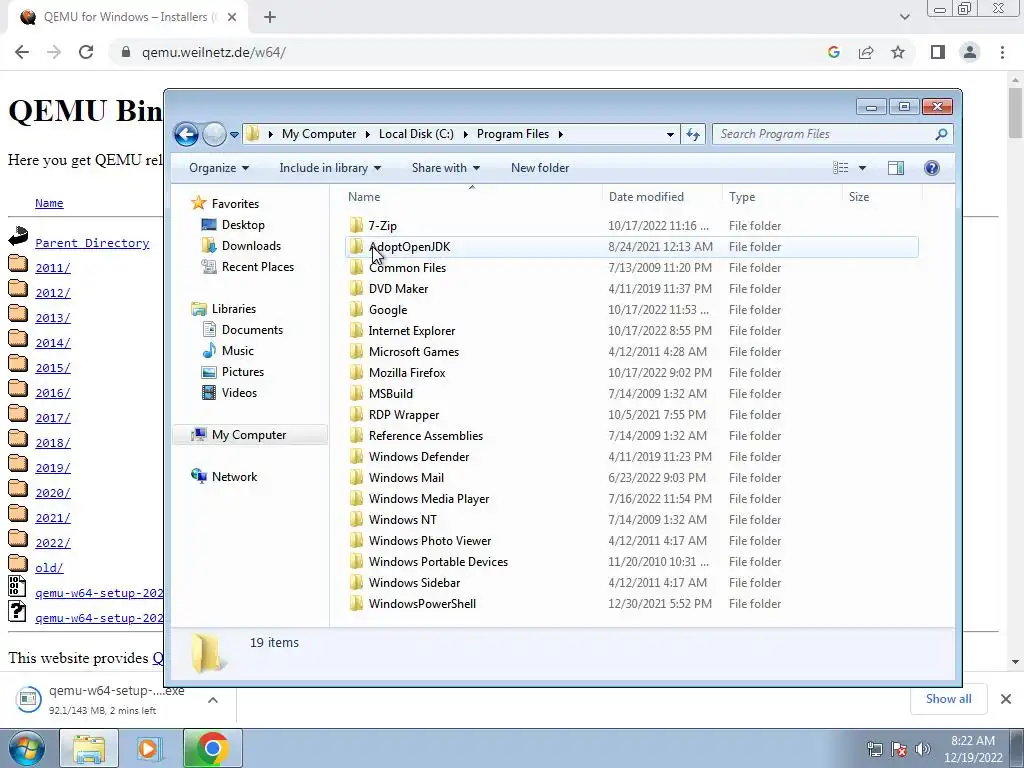Image resolution: width=1024 pixels, height=768 pixels.
Task: Bookmark page with star icon
Action: pyautogui.click(x=898, y=52)
